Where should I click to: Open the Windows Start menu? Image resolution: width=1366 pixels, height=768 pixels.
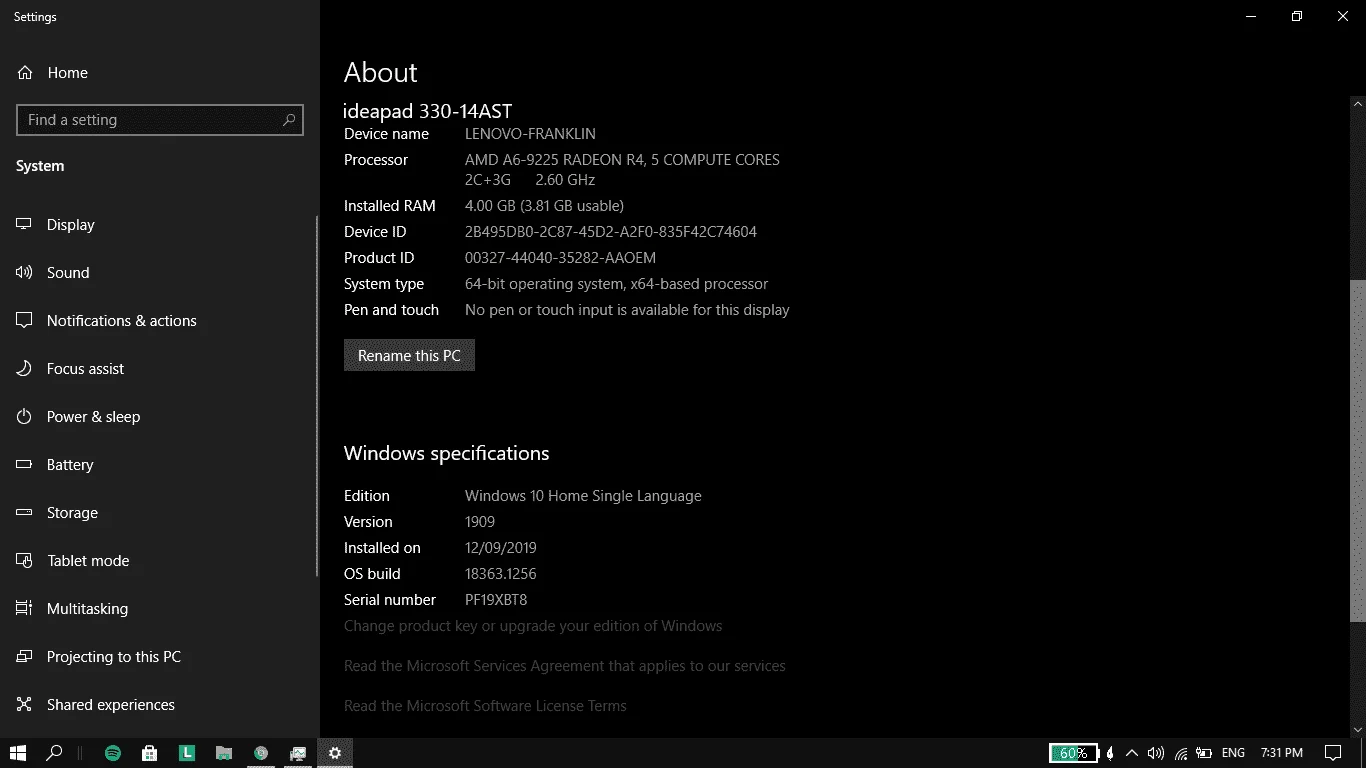click(x=17, y=753)
